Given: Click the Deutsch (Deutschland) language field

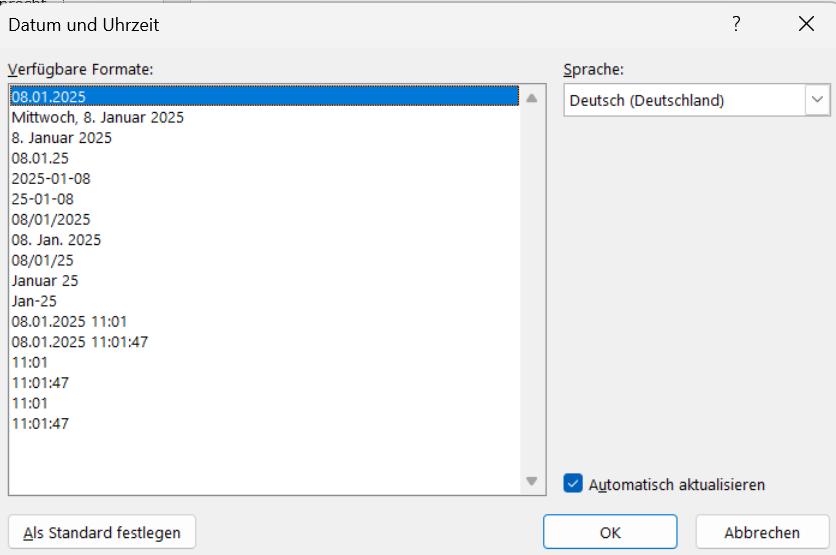Looking at the screenshot, I should click(684, 100).
